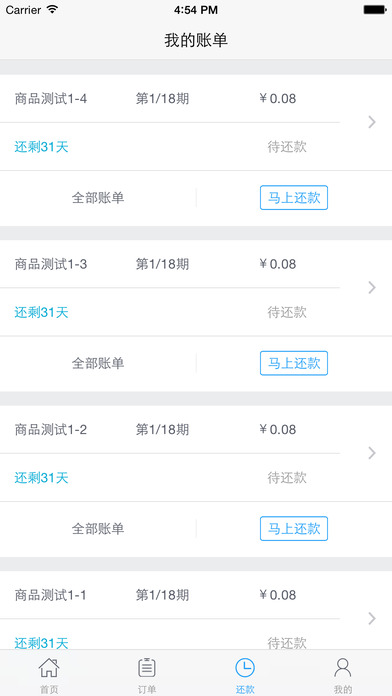Open the 订单 orders clipboard icon

[147, 668]
